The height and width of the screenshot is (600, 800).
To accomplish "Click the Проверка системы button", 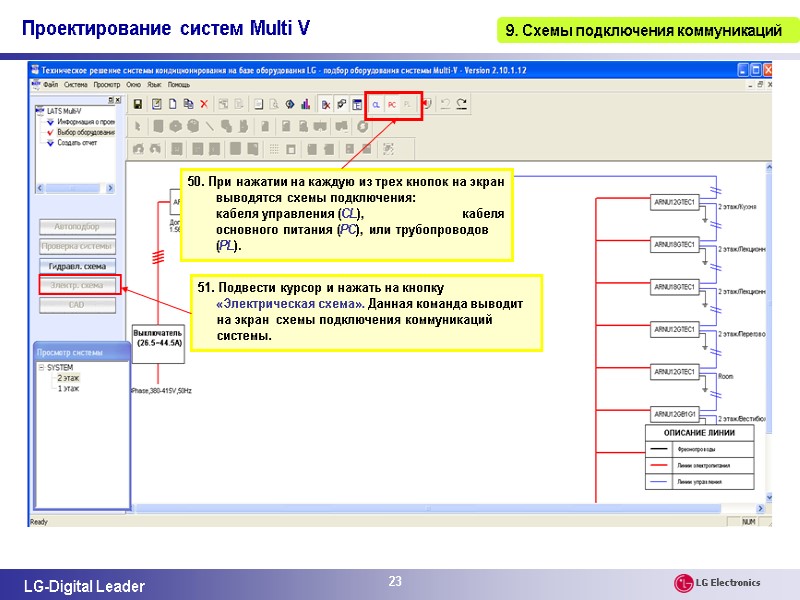I will [77, 246].
